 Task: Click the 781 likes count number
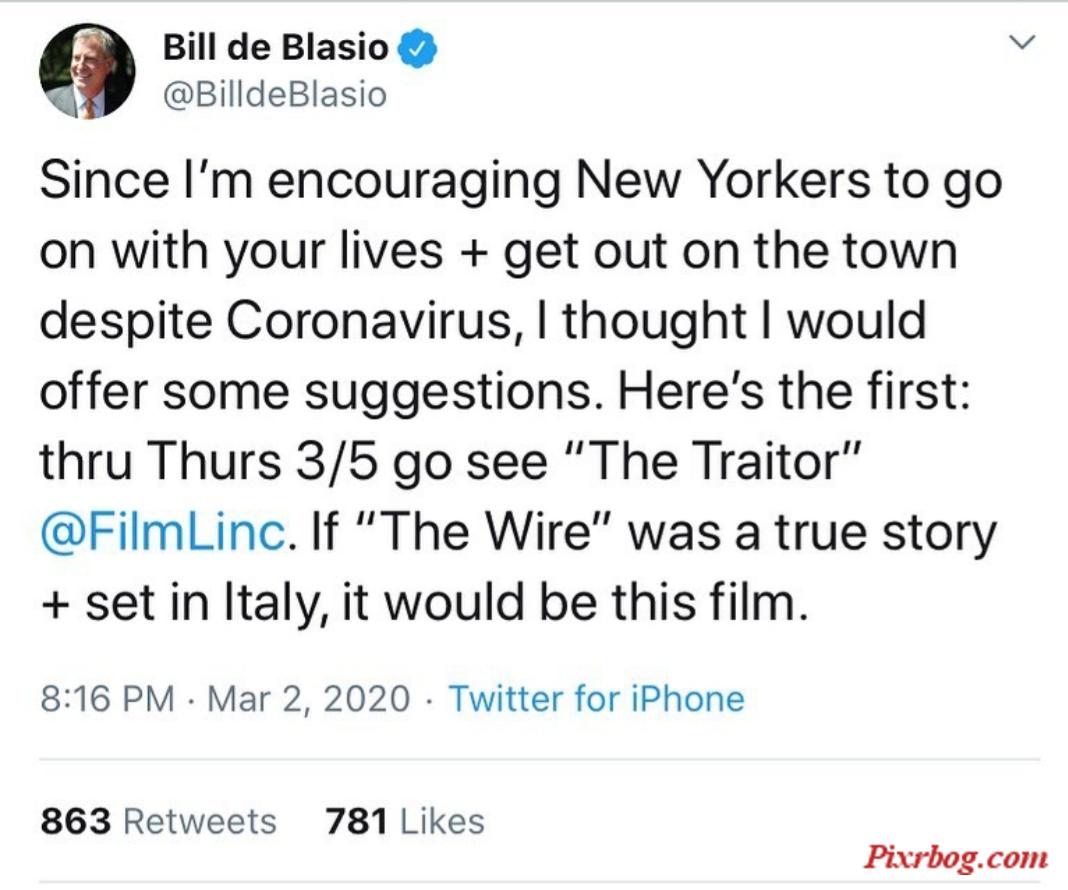(x=356, y=821)
